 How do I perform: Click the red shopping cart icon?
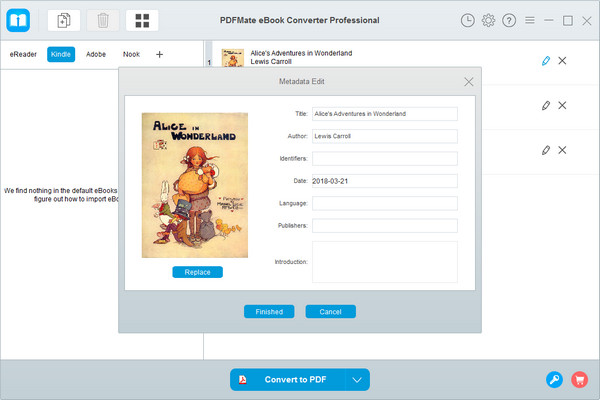point(580,380)
